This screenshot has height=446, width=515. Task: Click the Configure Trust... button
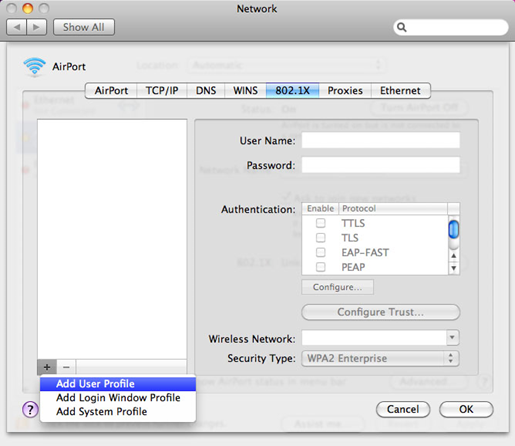point(380,312)
